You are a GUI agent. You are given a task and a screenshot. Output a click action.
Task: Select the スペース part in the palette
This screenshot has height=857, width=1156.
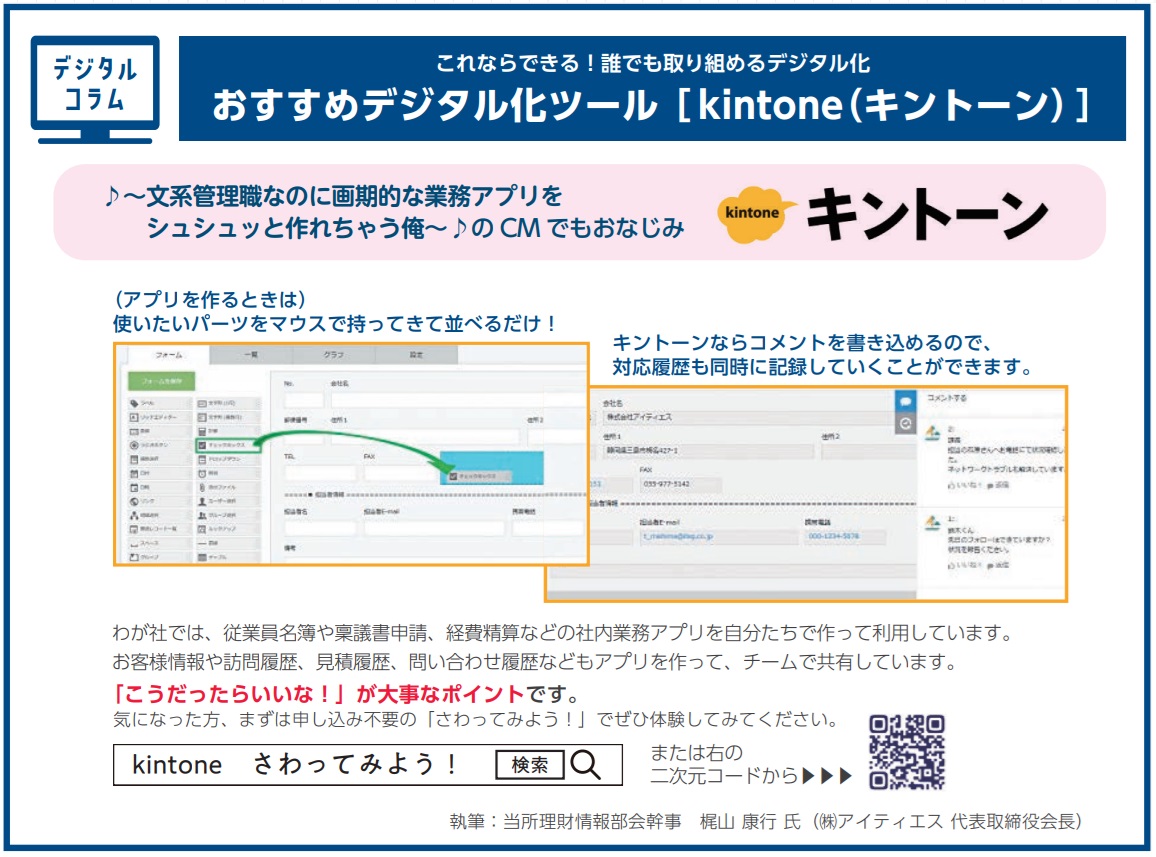coord(159,543)
